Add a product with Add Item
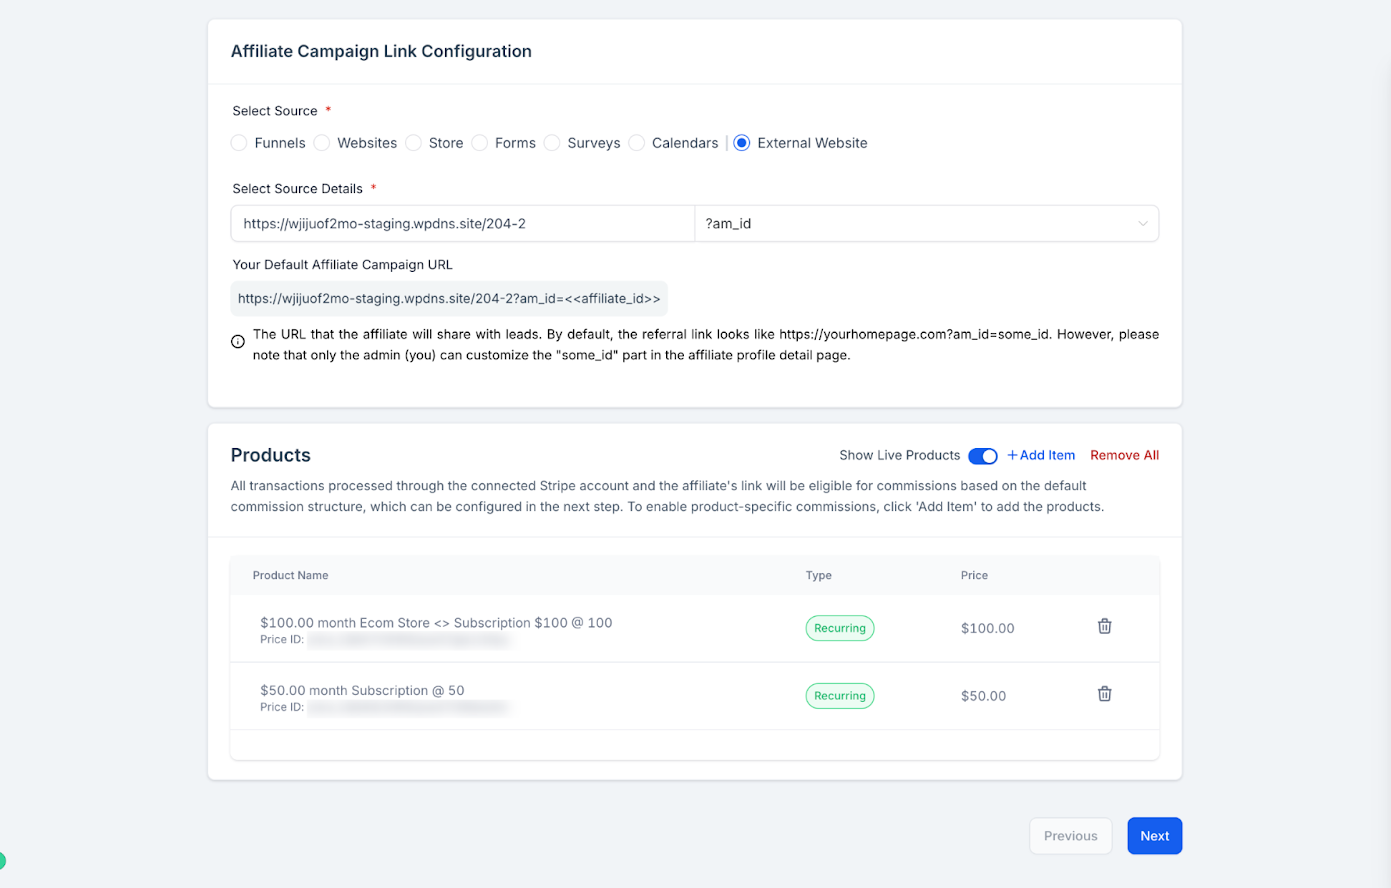This screenshot has height=888, width=1391. tap(1041, 455)
